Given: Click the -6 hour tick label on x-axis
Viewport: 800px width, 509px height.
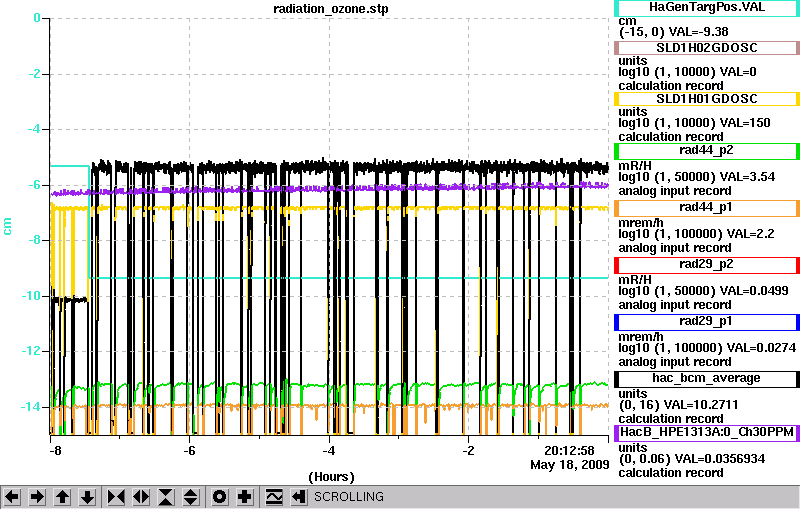Looking at the screenshot, I should 189,451.
